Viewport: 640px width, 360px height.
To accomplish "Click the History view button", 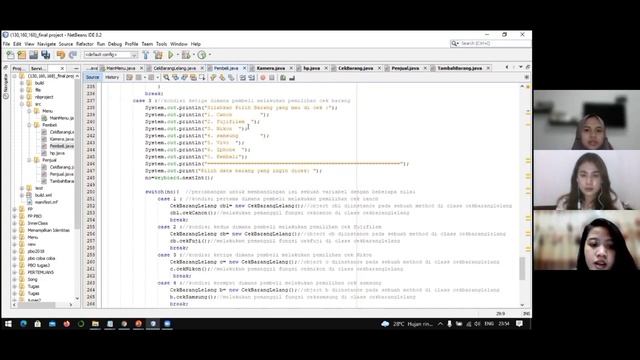I will click(x=112, y=77).
